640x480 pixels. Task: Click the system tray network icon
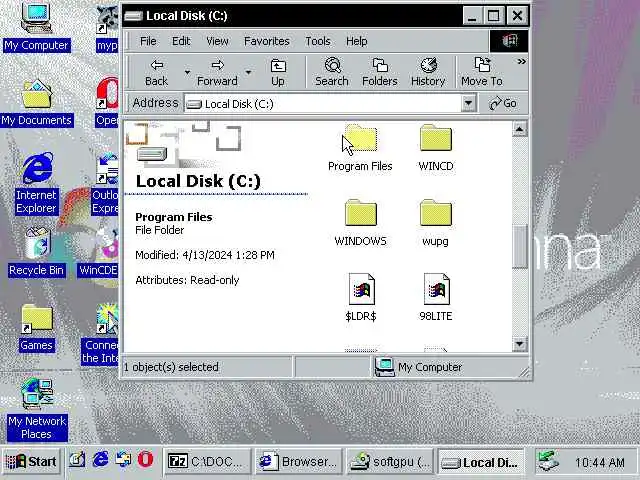548,461
